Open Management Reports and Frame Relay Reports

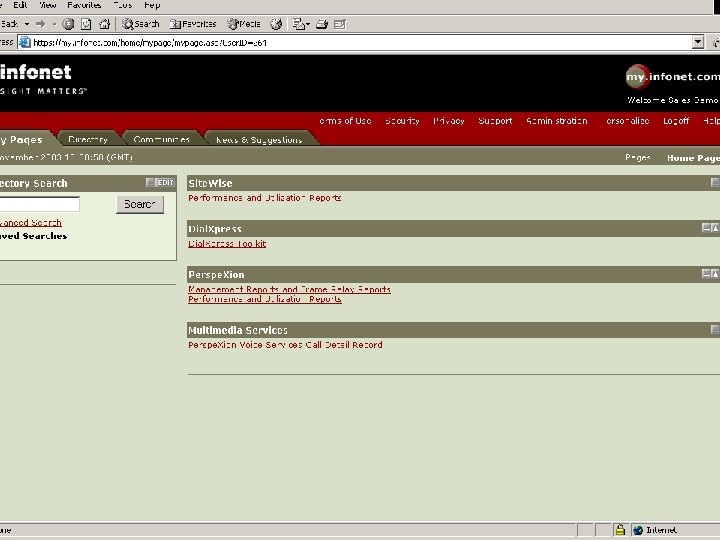[289, 289]
